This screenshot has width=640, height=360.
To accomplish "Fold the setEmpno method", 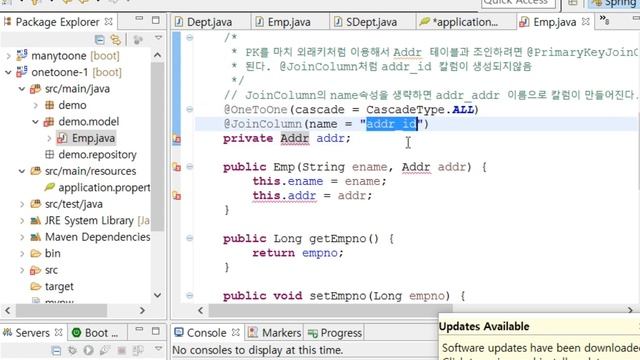I will click(x=189, y=296).
